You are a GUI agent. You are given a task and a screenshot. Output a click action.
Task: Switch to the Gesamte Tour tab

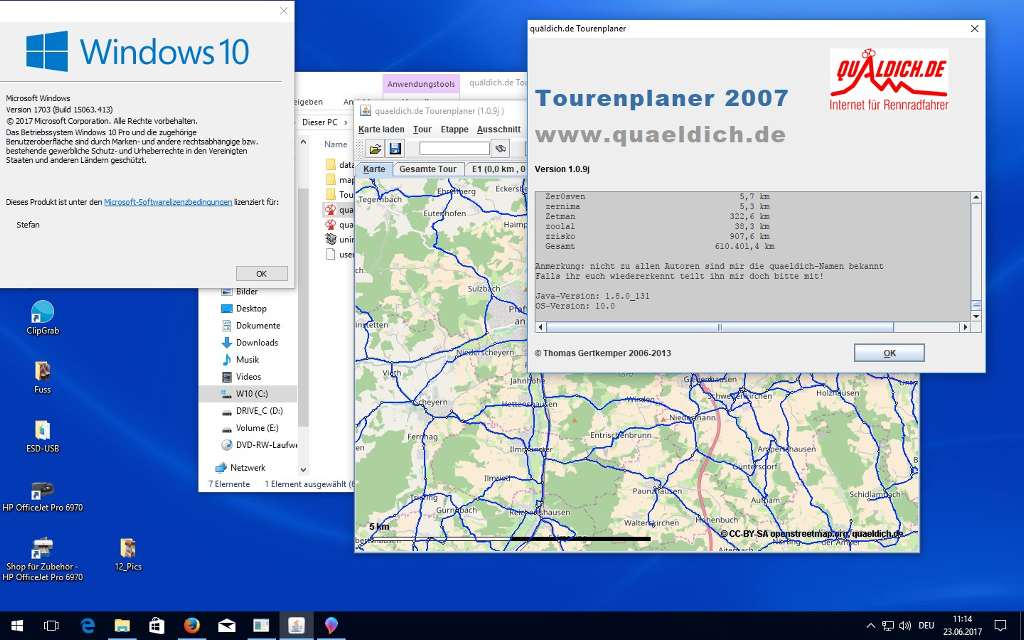pos(427,169)
